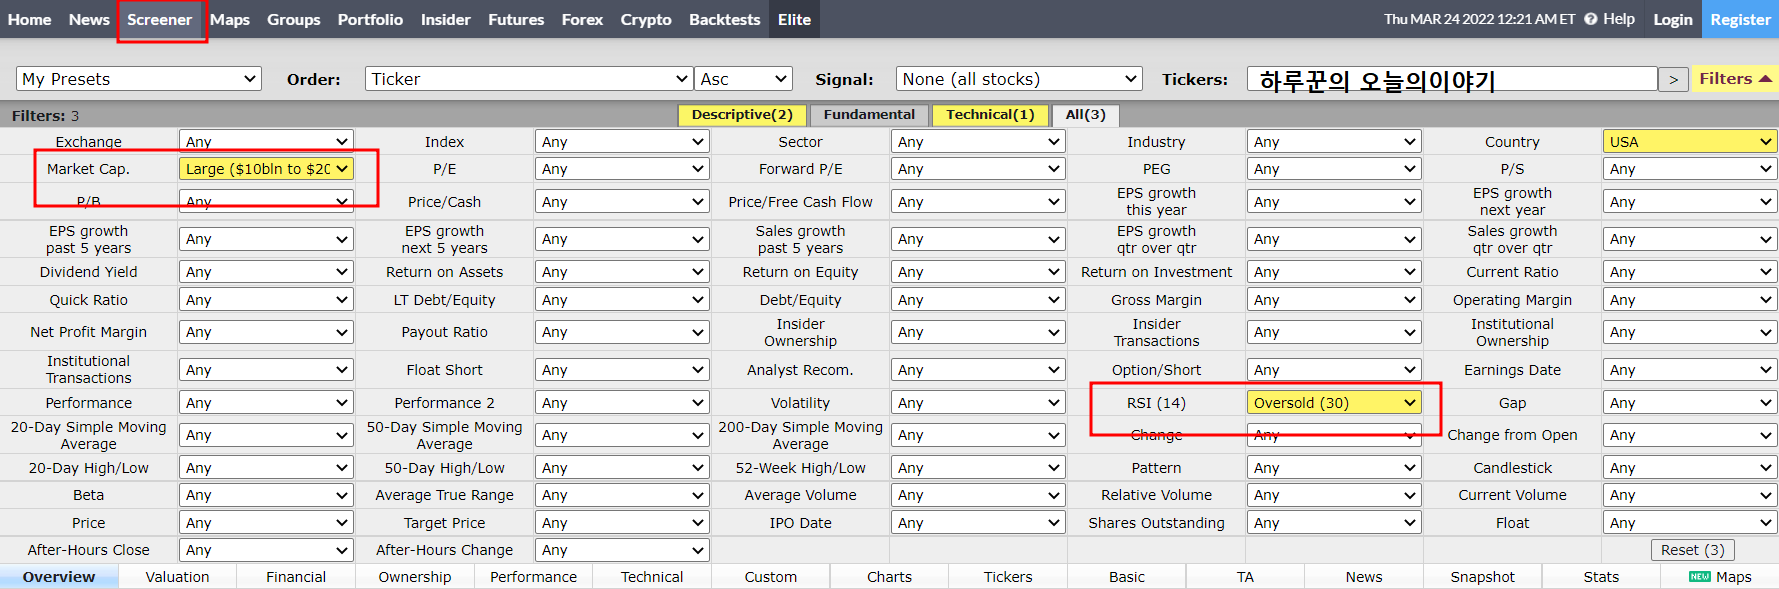The height and width of the screenshot is (589, 1779).
Task: Switch to the Stats view tab
Action: pyautogui.click(x=1601, y=577)
